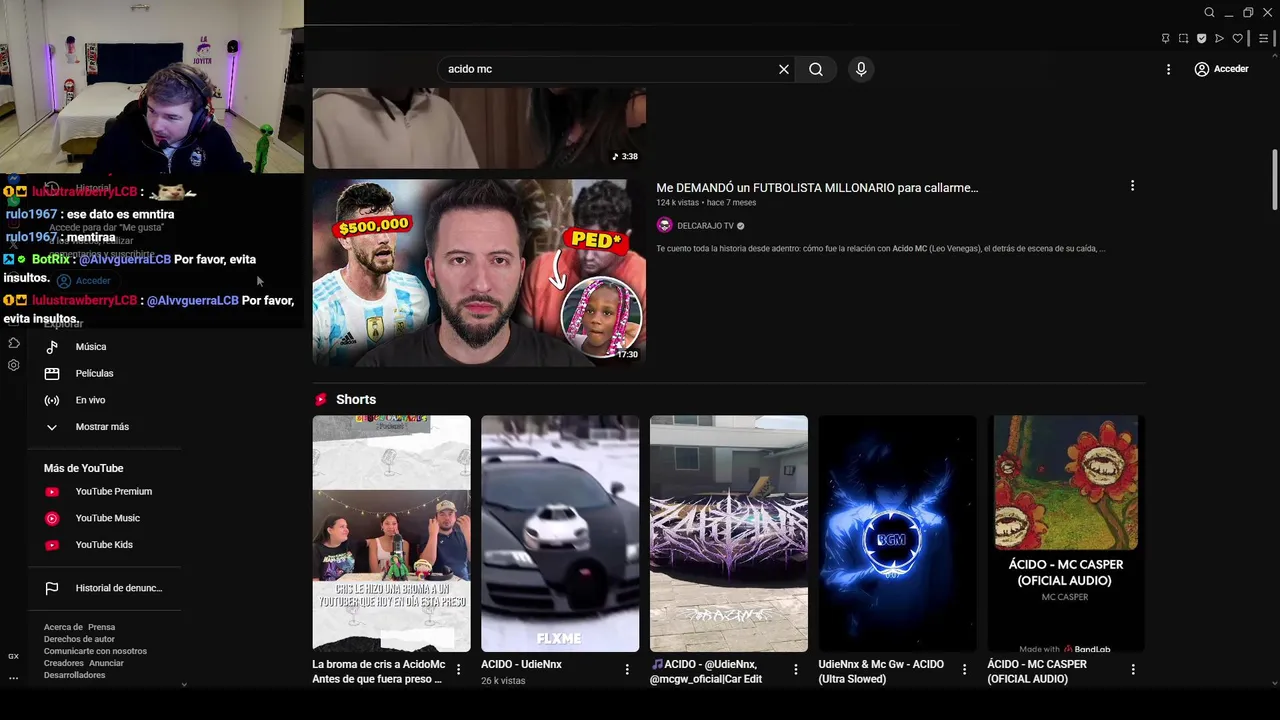Click the GX icon in browser sidebar
The height and width of the screenshot is (720, 1280).
pos(13,656)
